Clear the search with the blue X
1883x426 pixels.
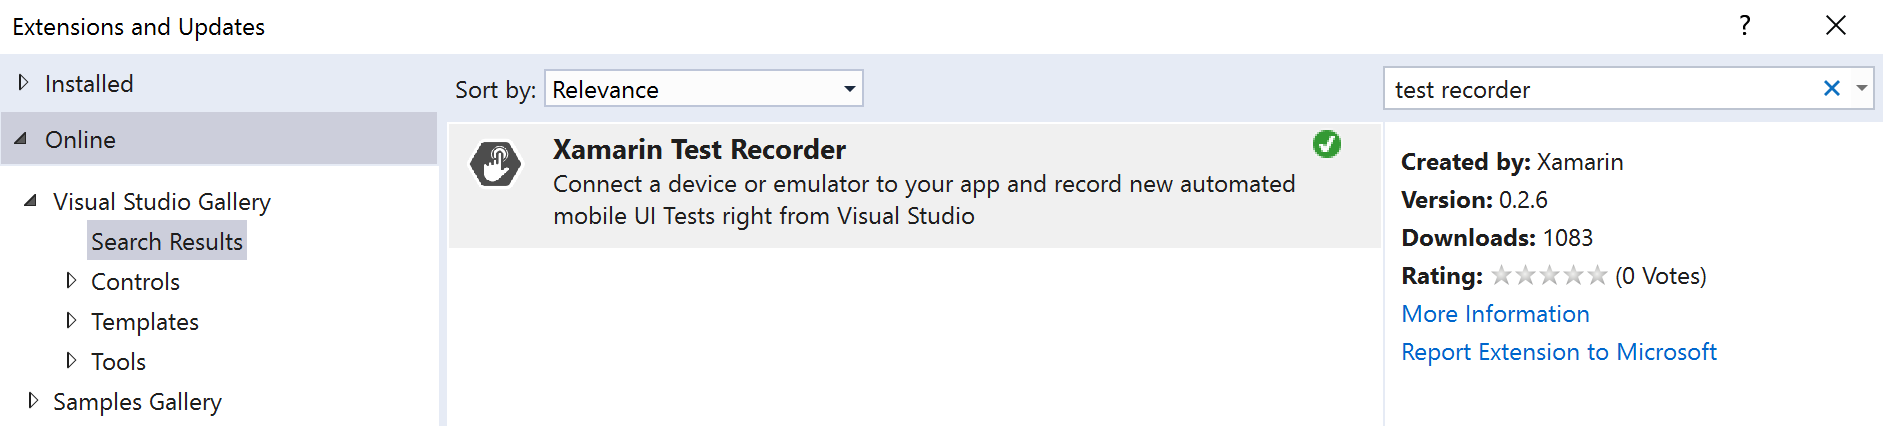1832,89
